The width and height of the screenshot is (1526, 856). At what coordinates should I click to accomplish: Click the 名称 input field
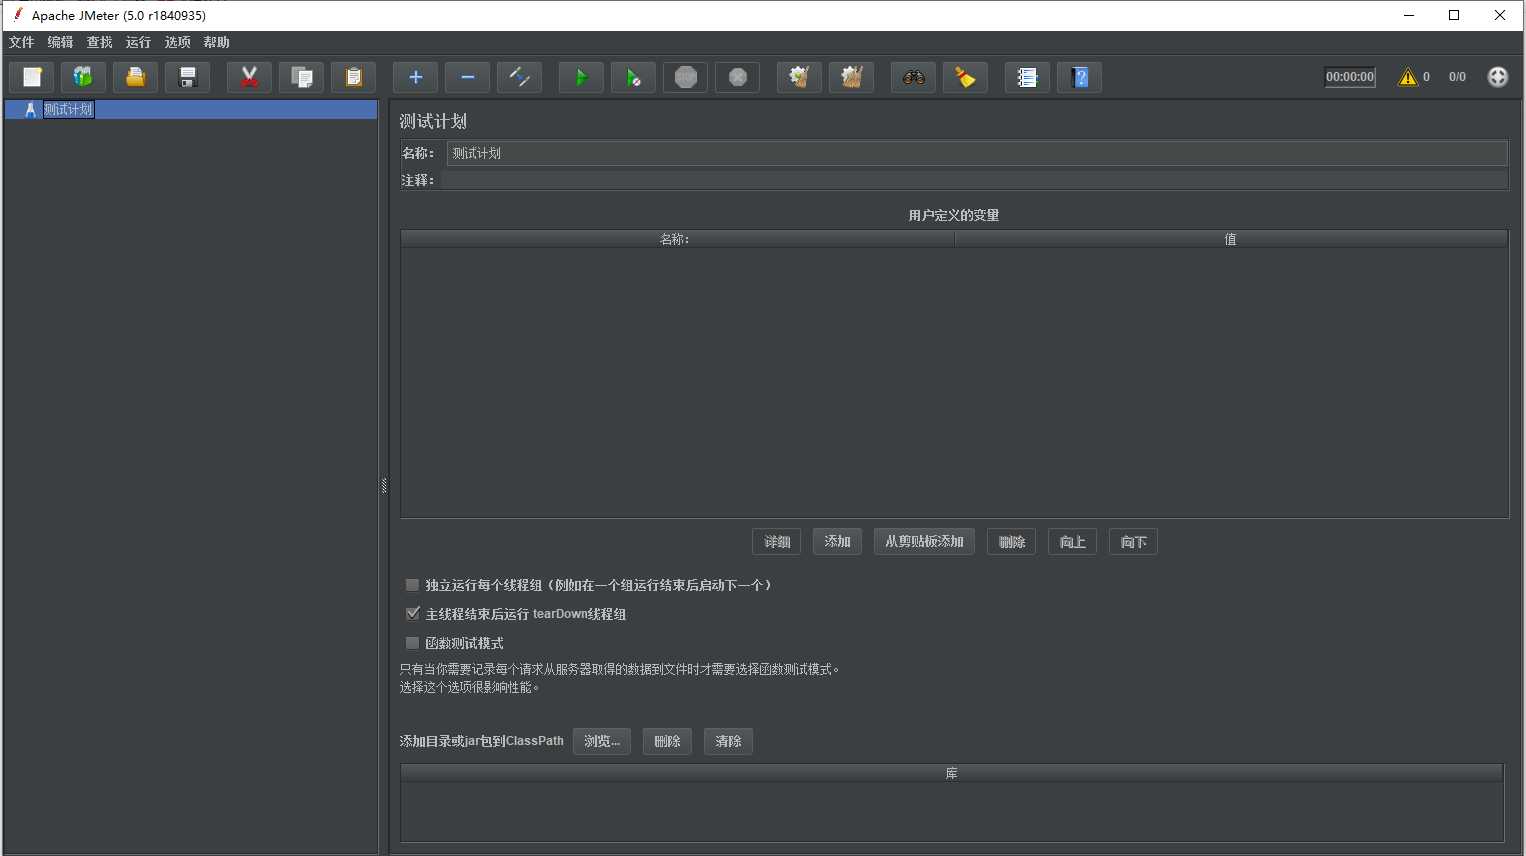point(977,153)
